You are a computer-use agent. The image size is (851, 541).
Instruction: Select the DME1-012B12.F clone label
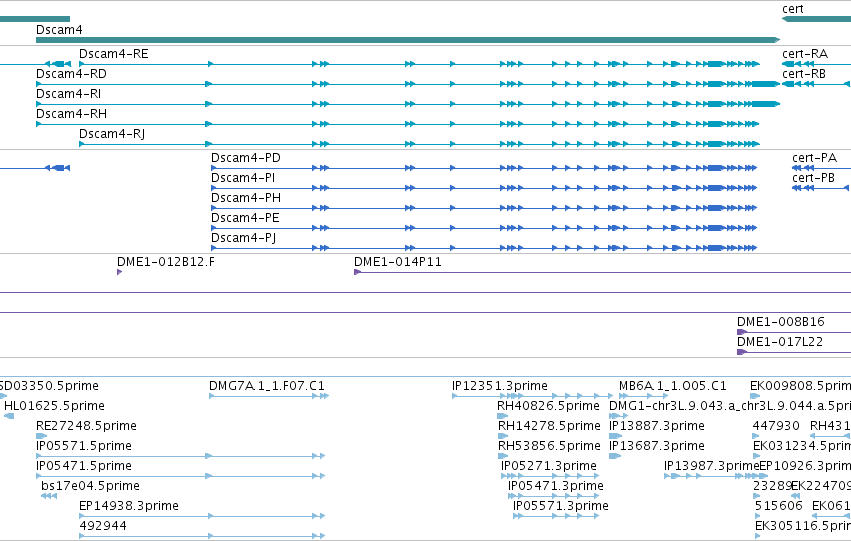coord(166,262)
